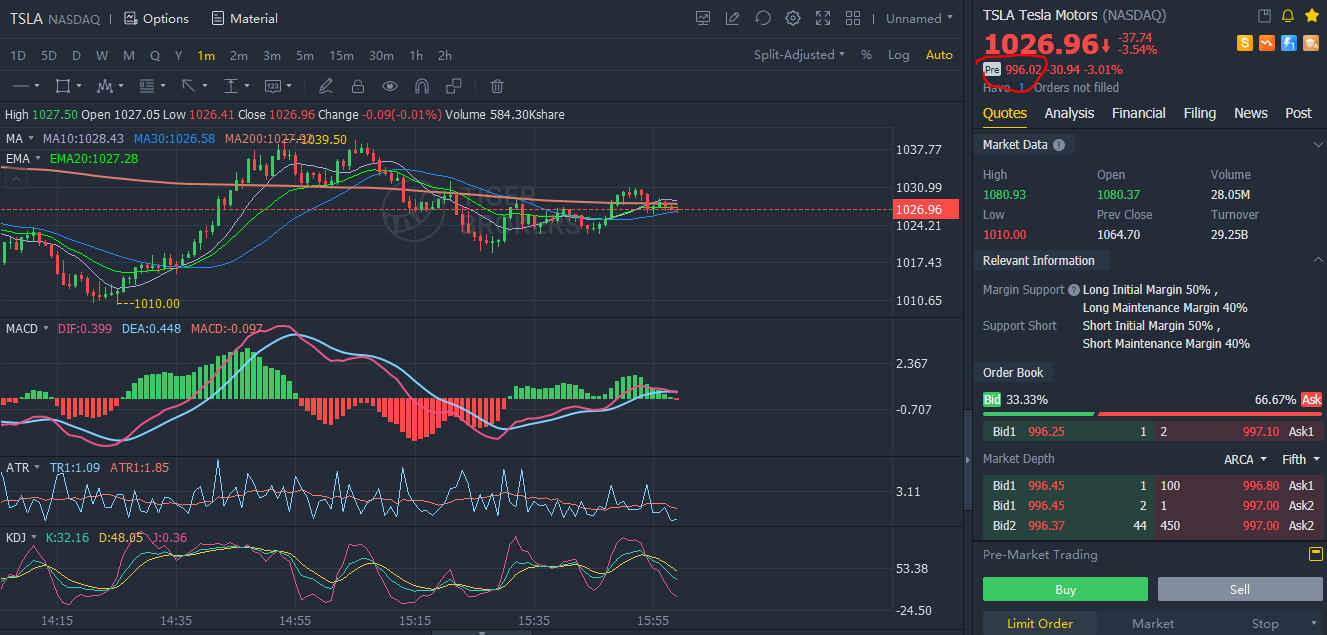Select the Limit Order tab
The width and height of the screenshot is (1327, 635).
click(x=1040, y=623)
